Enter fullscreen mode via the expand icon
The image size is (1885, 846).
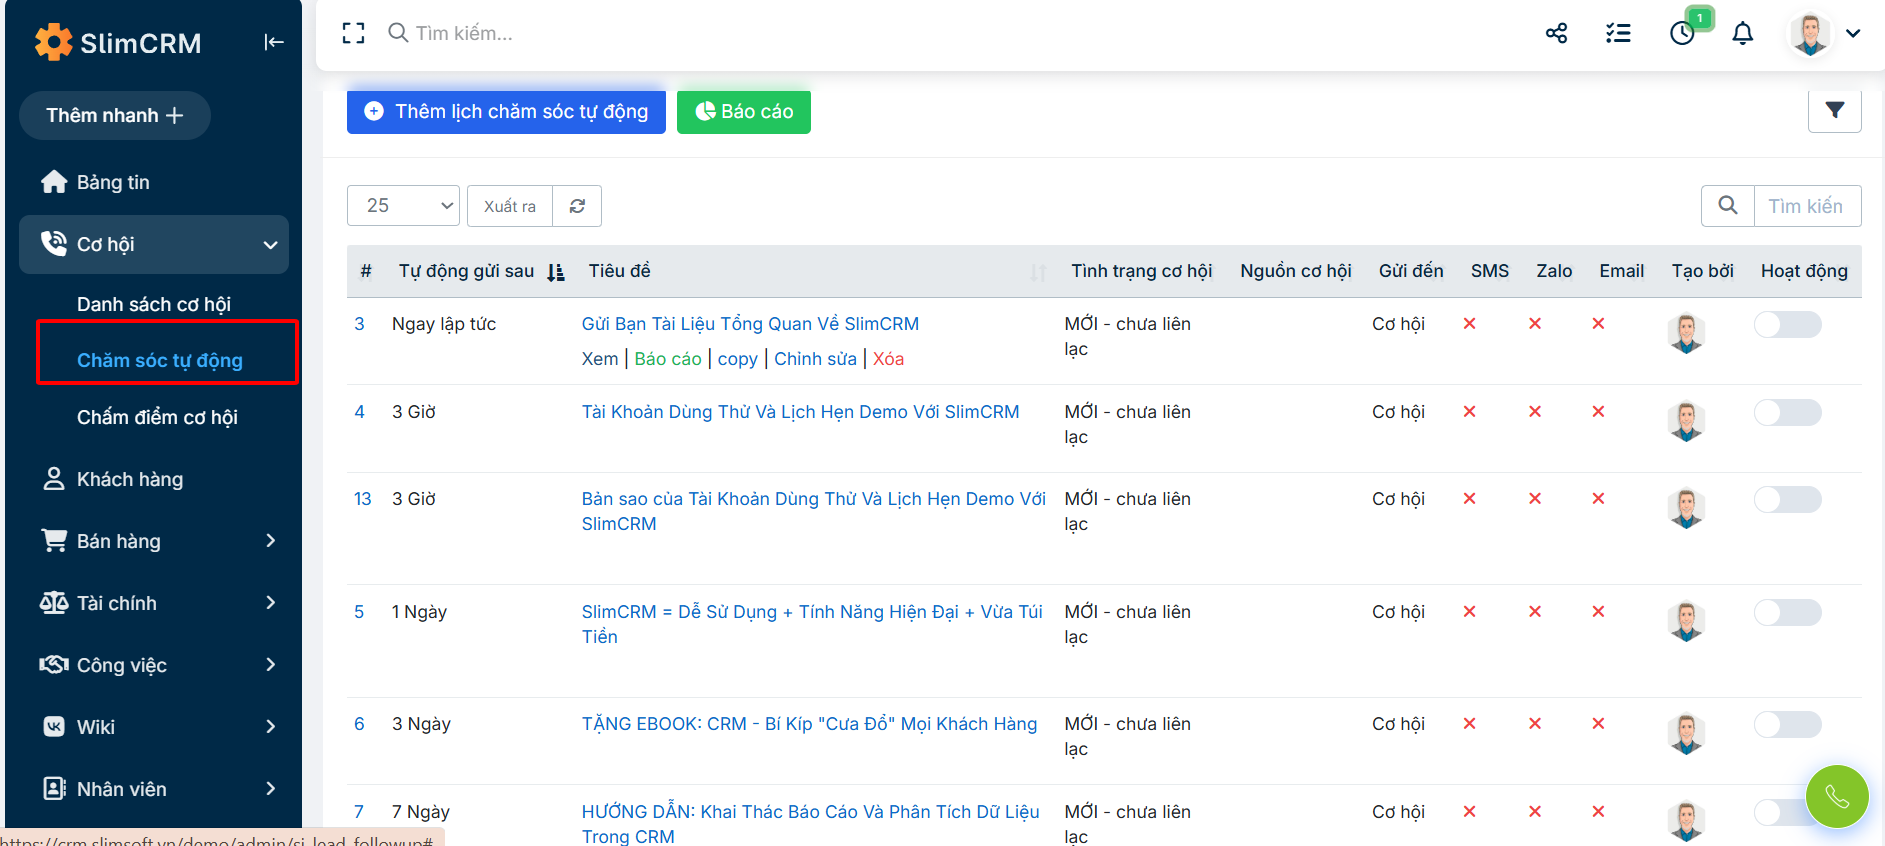(x=353, y=33)
